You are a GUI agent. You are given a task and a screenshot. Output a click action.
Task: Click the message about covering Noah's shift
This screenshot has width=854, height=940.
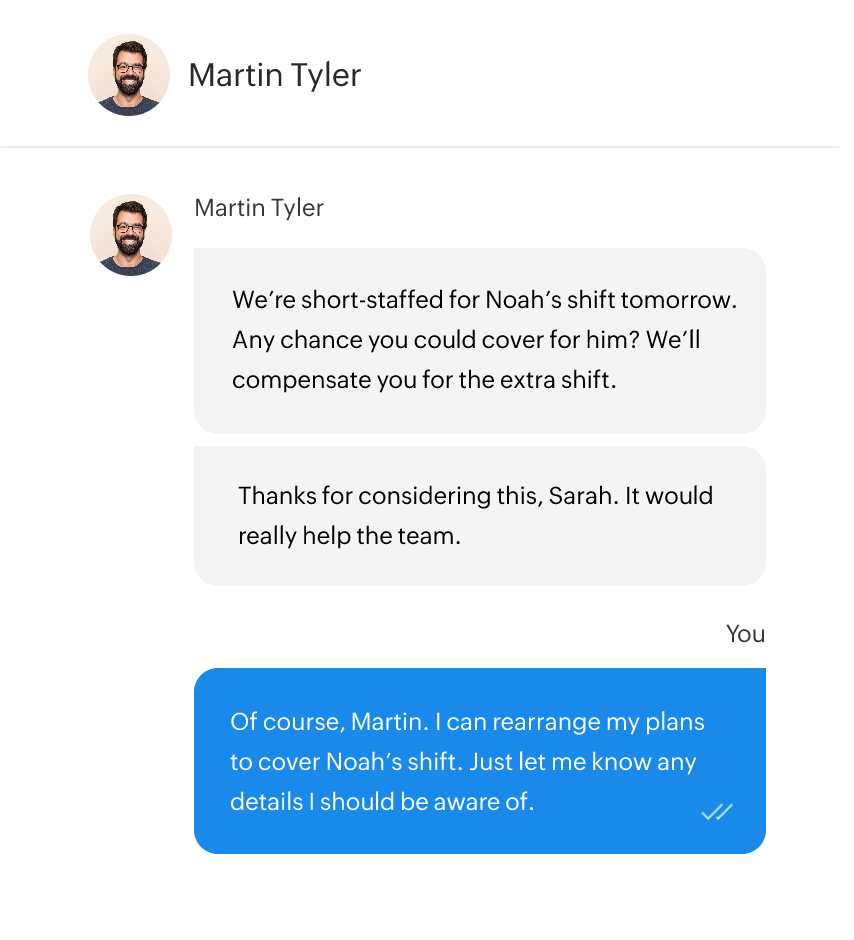pyautogui.click(x=478, y=340)
